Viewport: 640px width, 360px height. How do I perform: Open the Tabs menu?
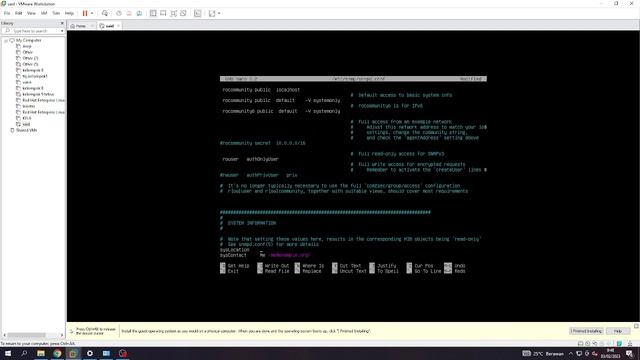point(56,13)
